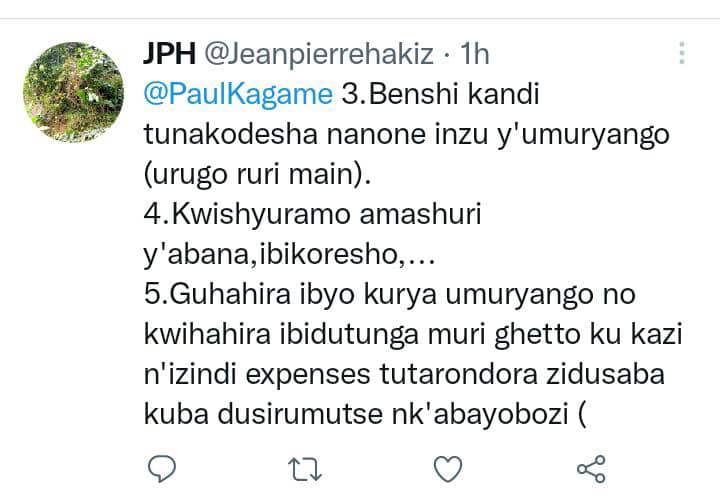Select the line beginning '5.Guhahira ibyo kurya'
Viewport: 720px width, 501px height.
(389, 295)
